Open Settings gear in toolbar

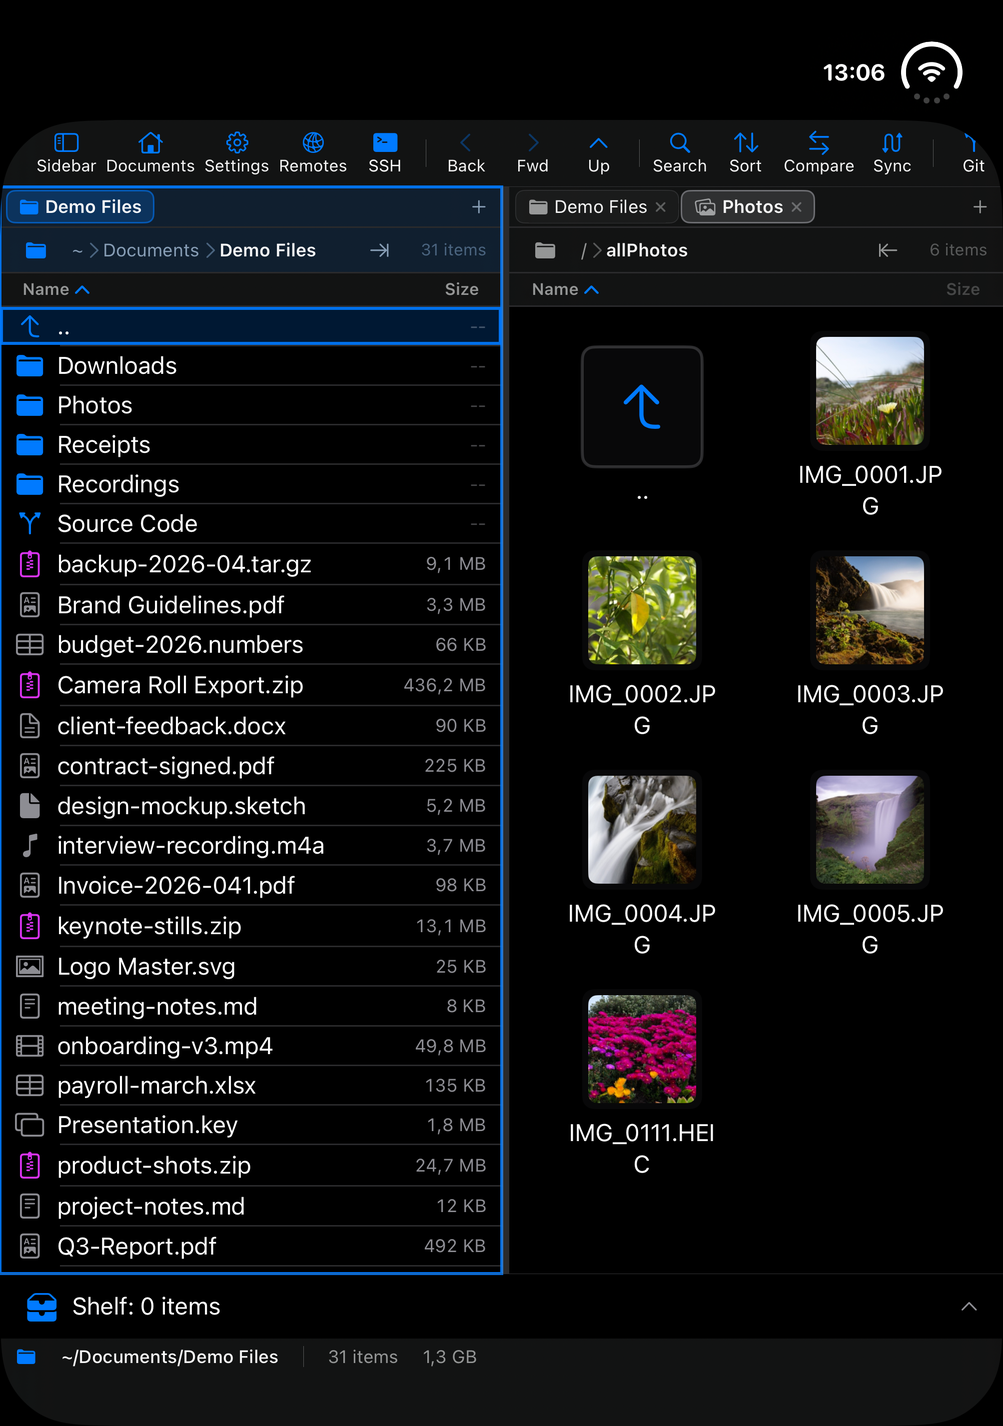tap(237, 153)
